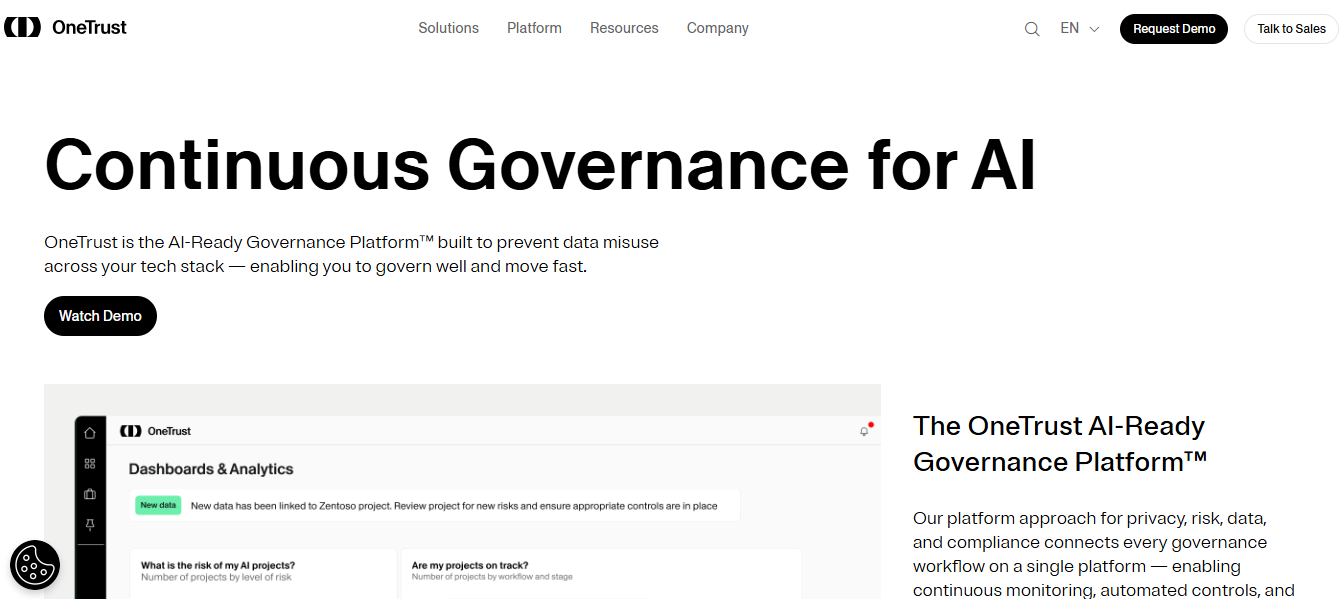This screenshot has width=1341, height=599.
Task: Click the pin icon in dashboard sidebar
Action: (90, 525)
